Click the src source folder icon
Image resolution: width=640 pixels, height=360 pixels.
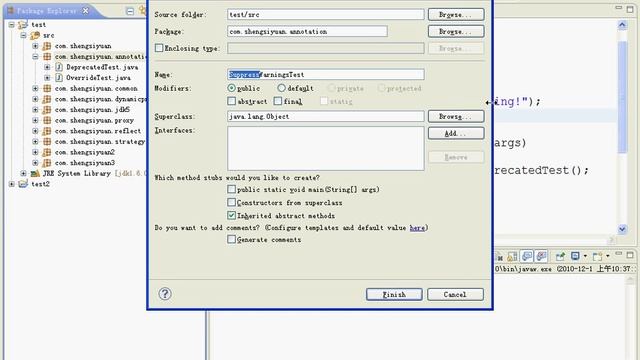35,36
